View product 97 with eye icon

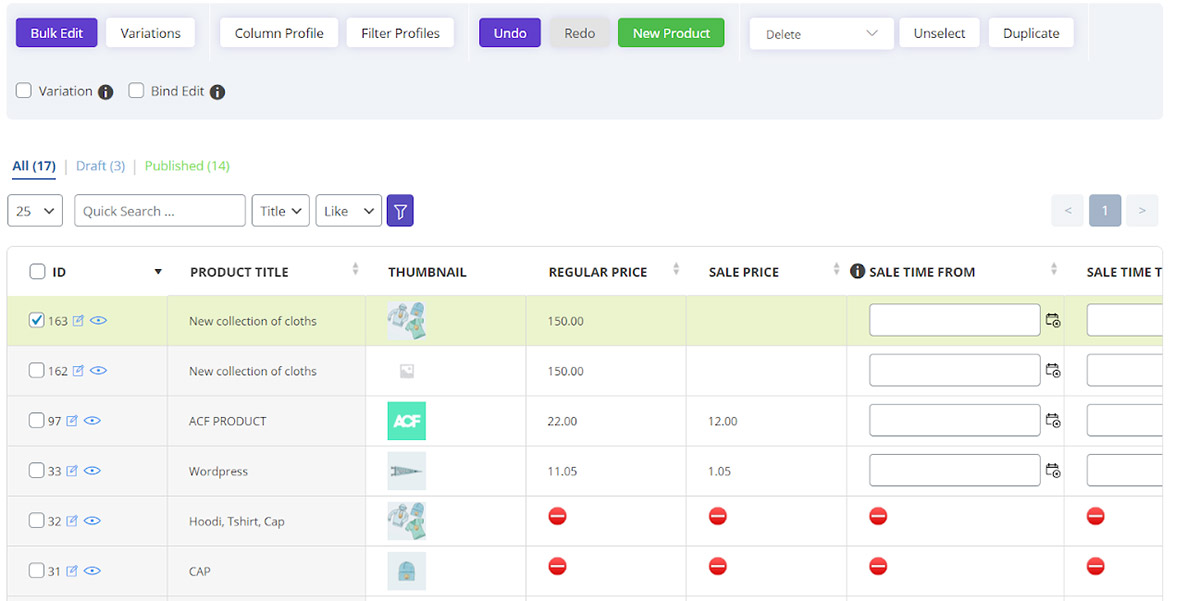92,421
